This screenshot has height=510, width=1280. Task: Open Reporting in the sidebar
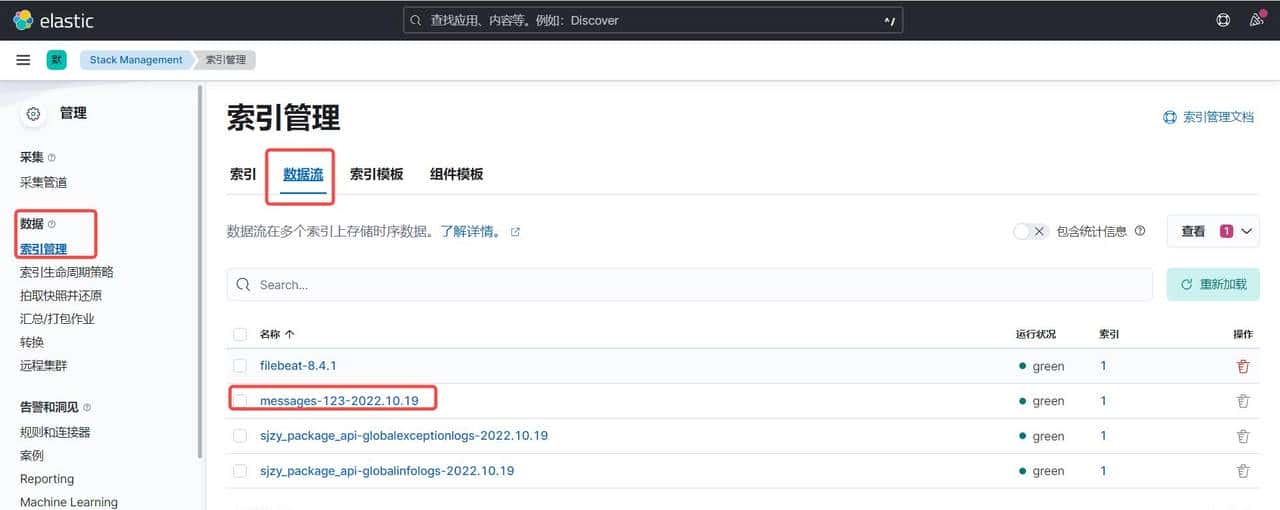(47, 479)
